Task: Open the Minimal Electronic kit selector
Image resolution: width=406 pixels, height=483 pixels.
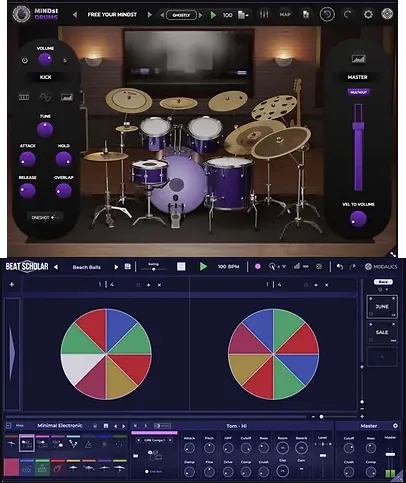Action: coord(60,426)
